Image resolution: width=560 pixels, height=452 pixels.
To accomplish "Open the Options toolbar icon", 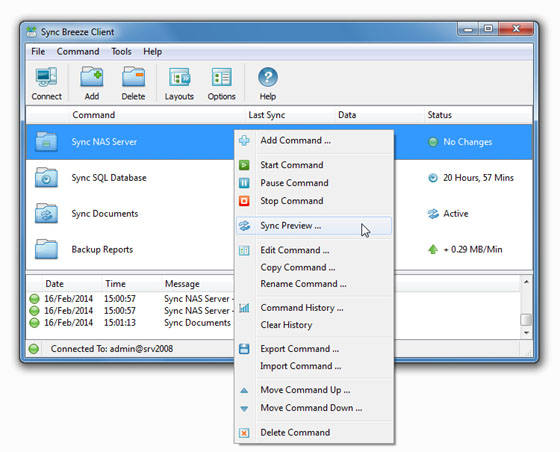I will 221,77.
